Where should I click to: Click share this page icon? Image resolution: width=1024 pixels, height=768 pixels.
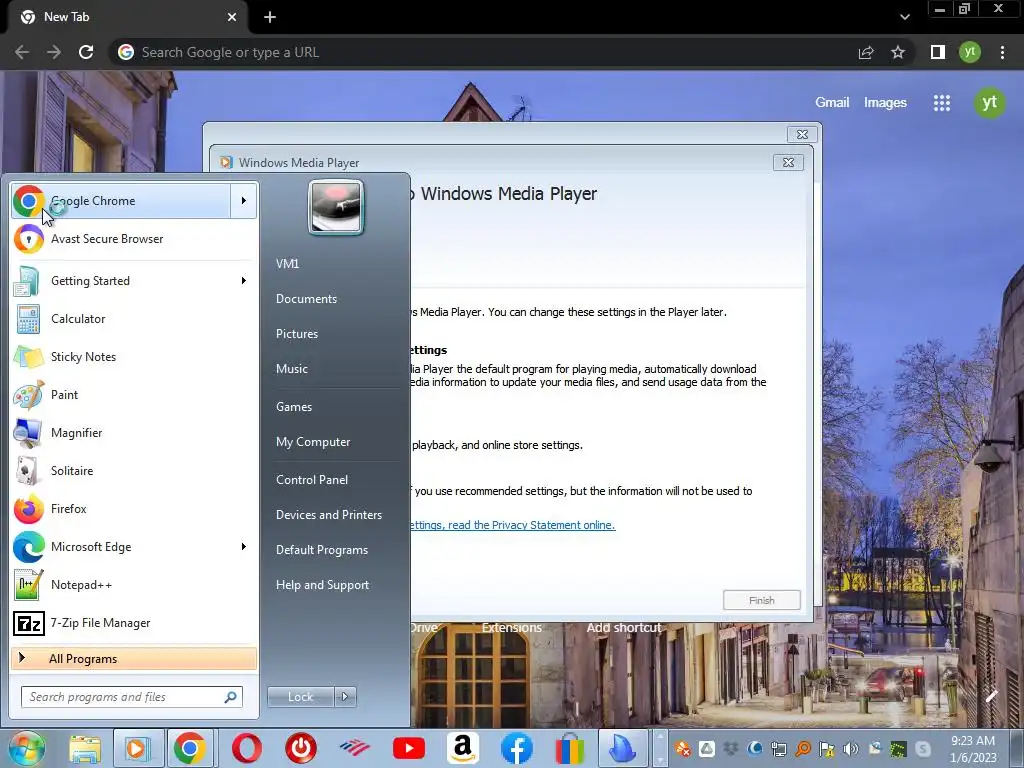click(x=866, y=52)
